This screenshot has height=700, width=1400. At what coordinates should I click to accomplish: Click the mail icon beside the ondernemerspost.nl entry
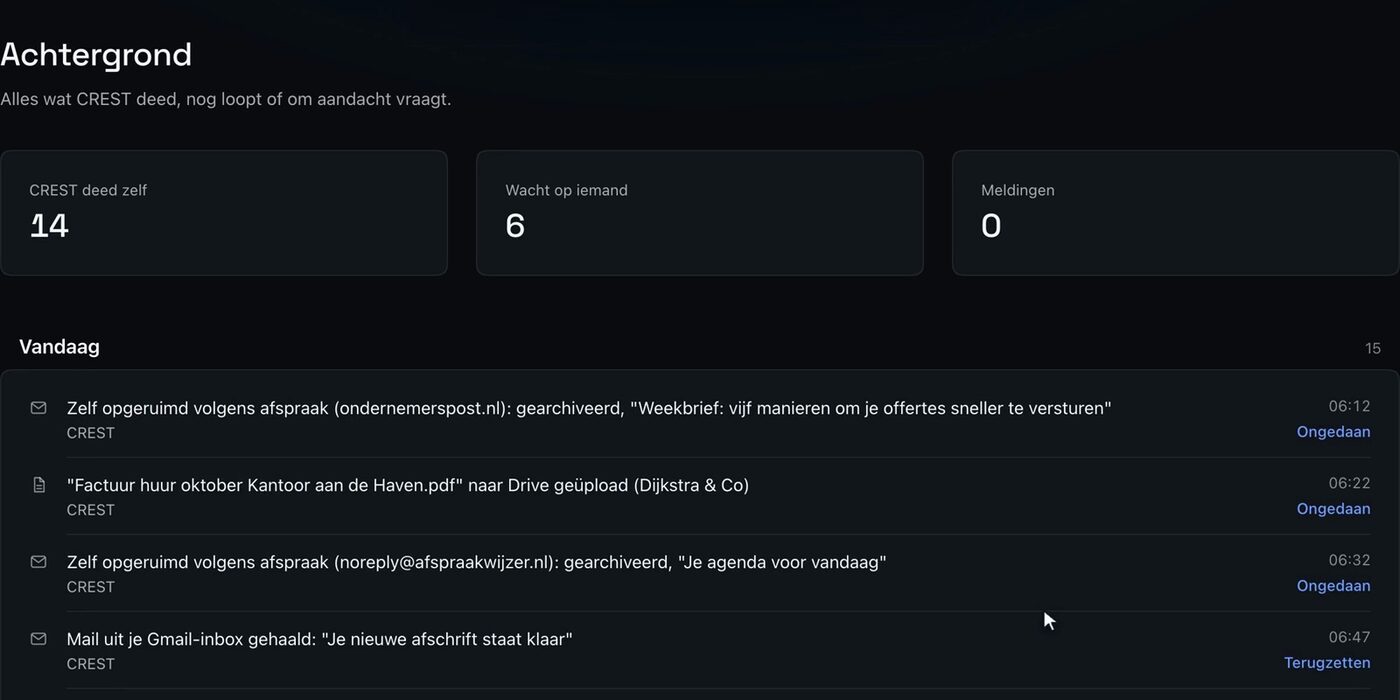point(39,408)
